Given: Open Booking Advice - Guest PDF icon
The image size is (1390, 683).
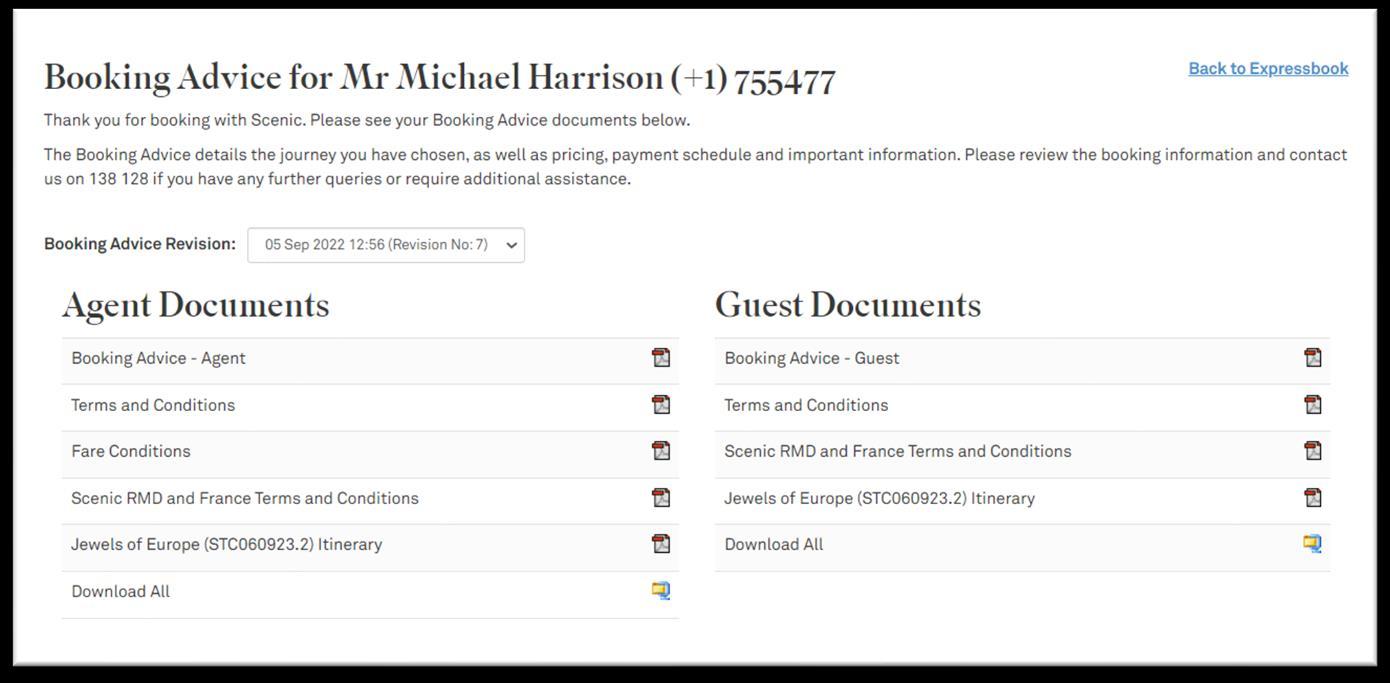Looking at the screenshot, I should pyautogui.click(x=1313, y=358).
